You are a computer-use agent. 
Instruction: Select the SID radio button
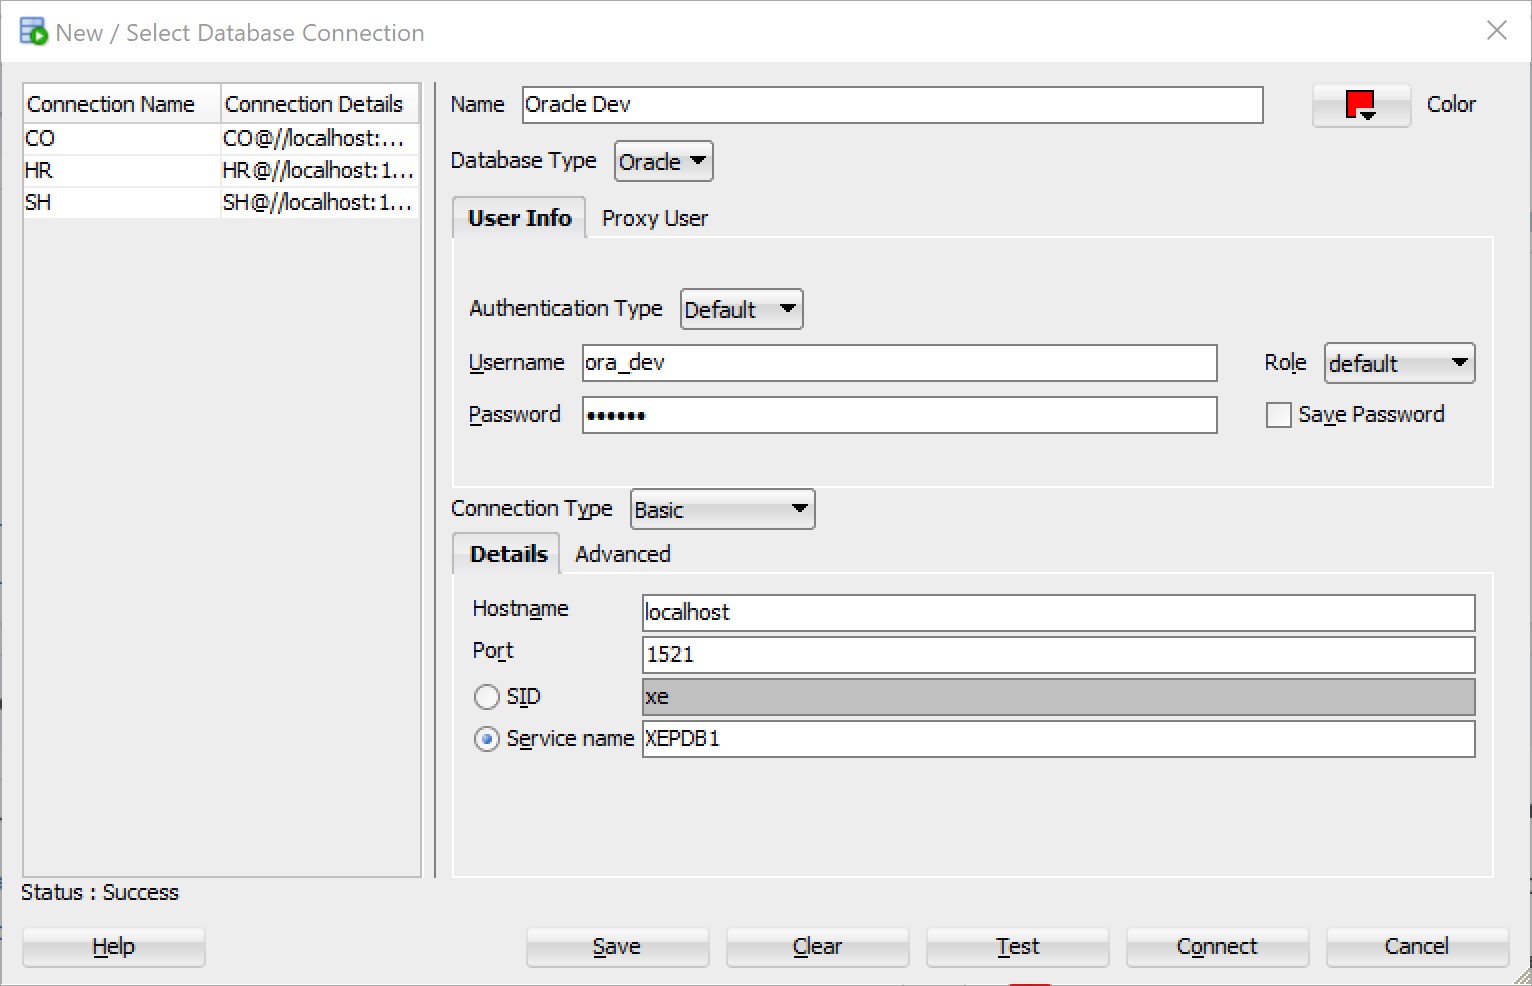(x=487, y=697)
